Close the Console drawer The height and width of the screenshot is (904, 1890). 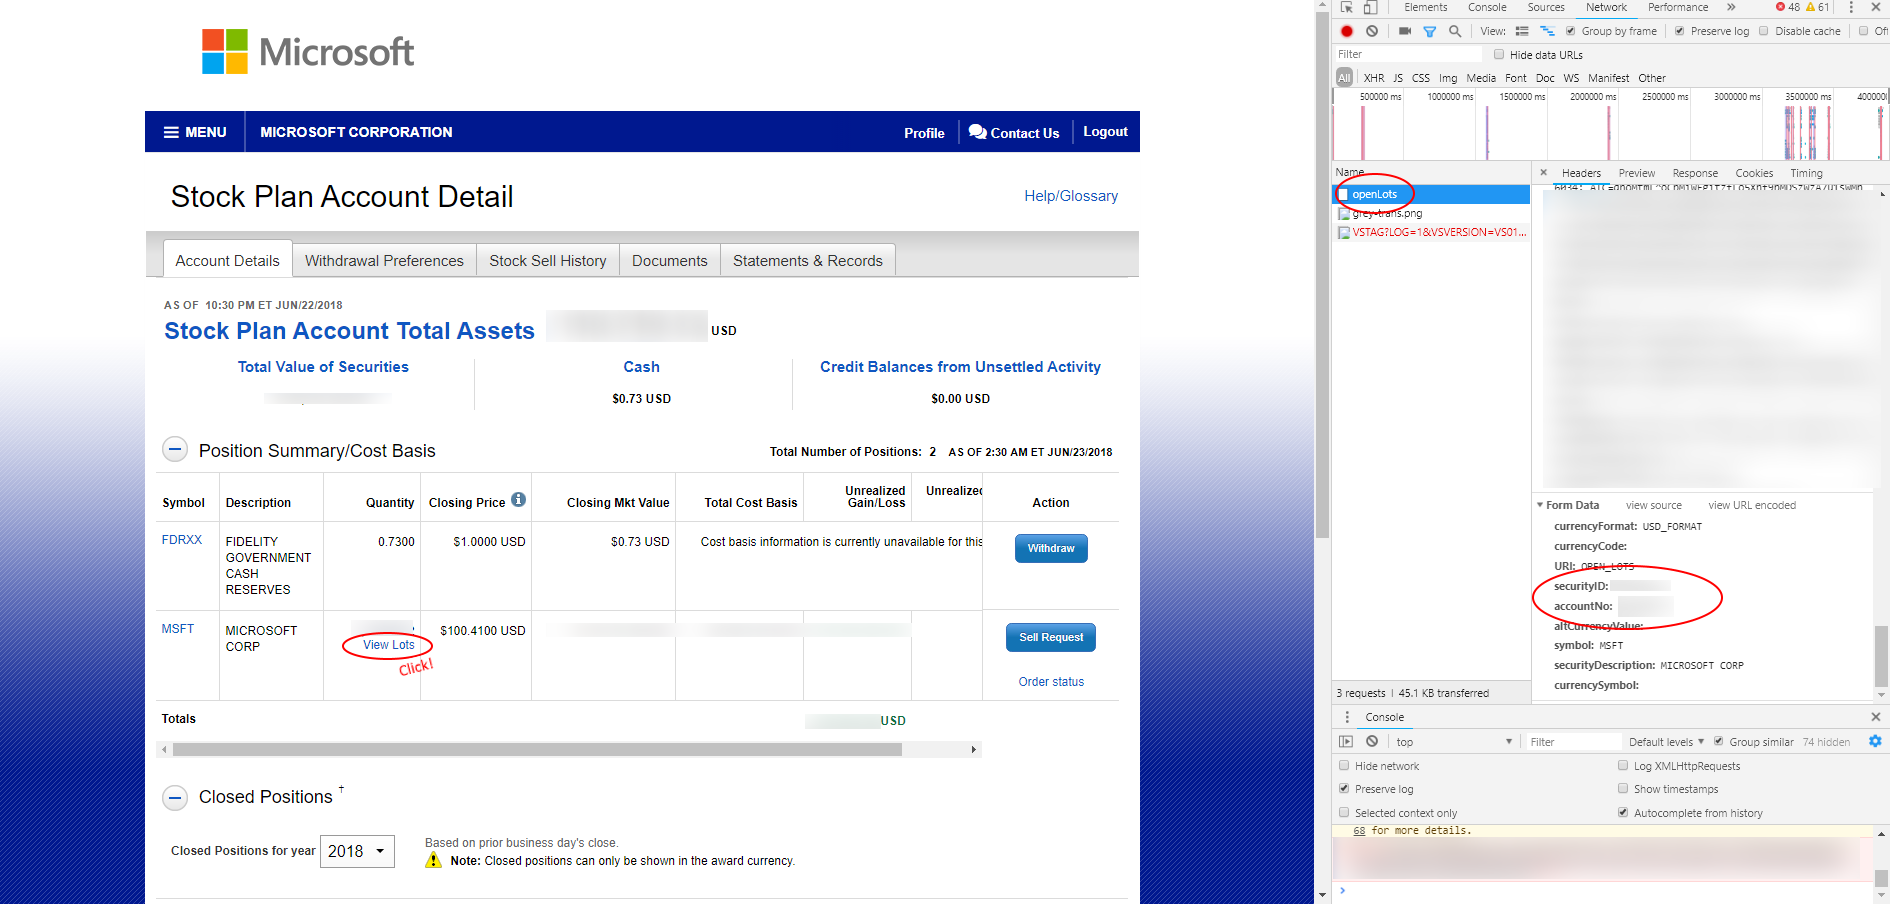coord(1876,717)
